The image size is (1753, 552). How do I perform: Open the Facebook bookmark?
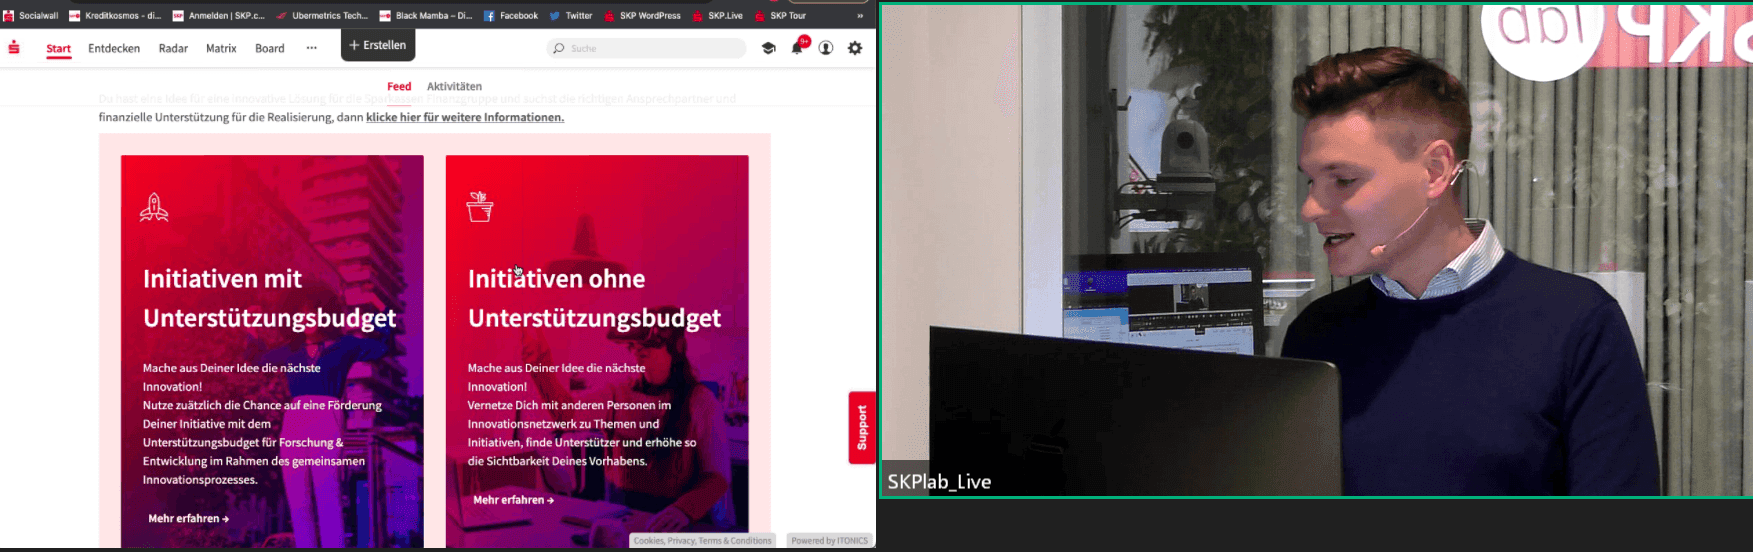point(511,15)
